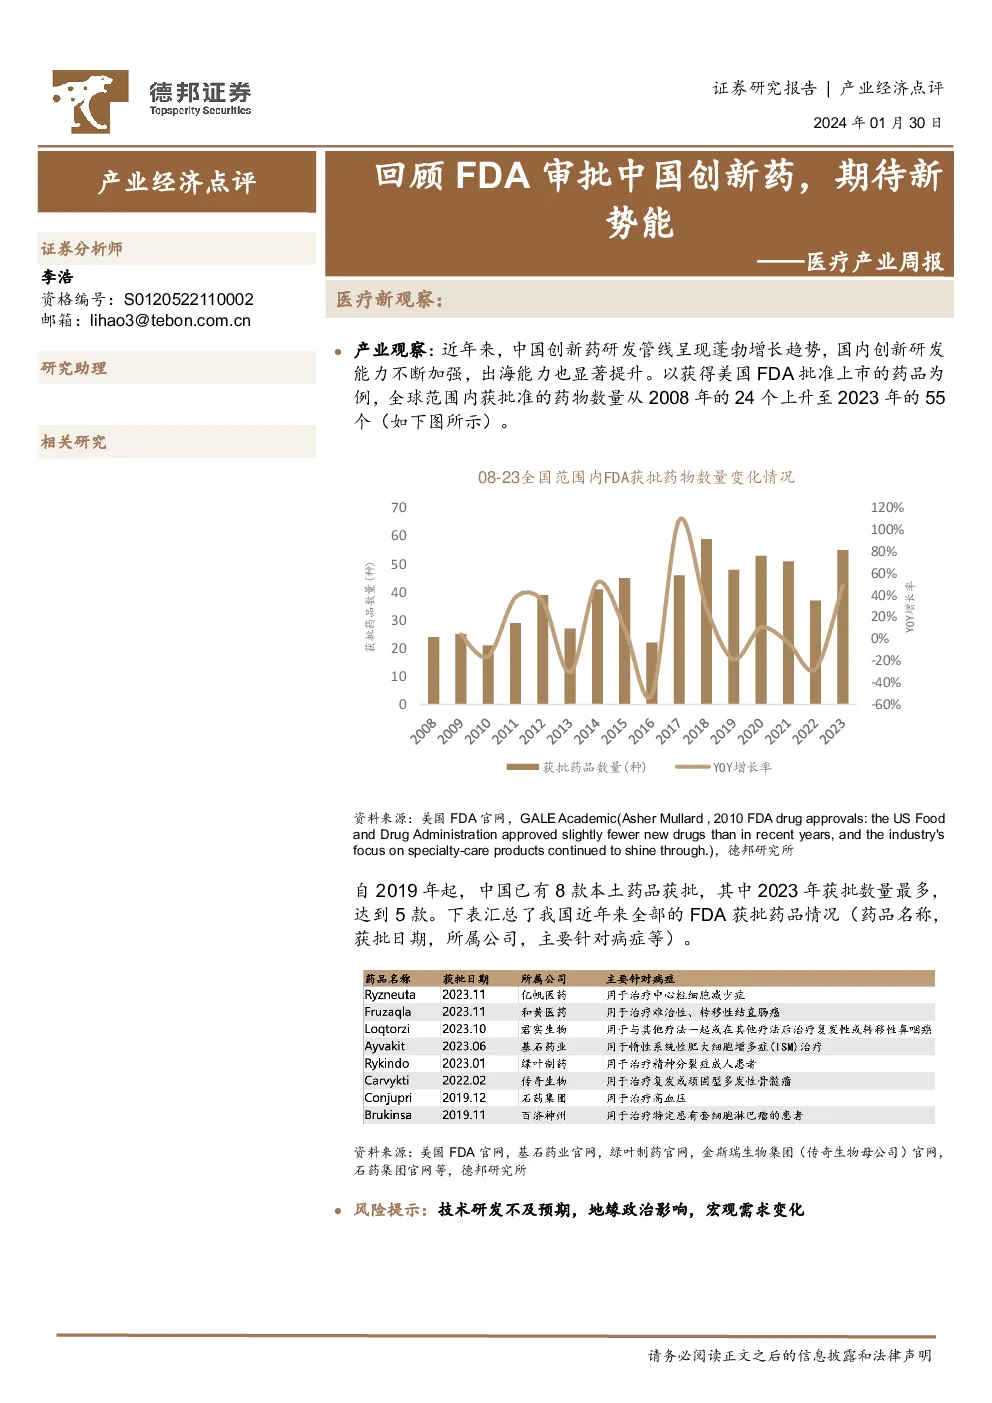
Task: Click the 2018 year label on chart axis
Action: click(x=697, y=731)
